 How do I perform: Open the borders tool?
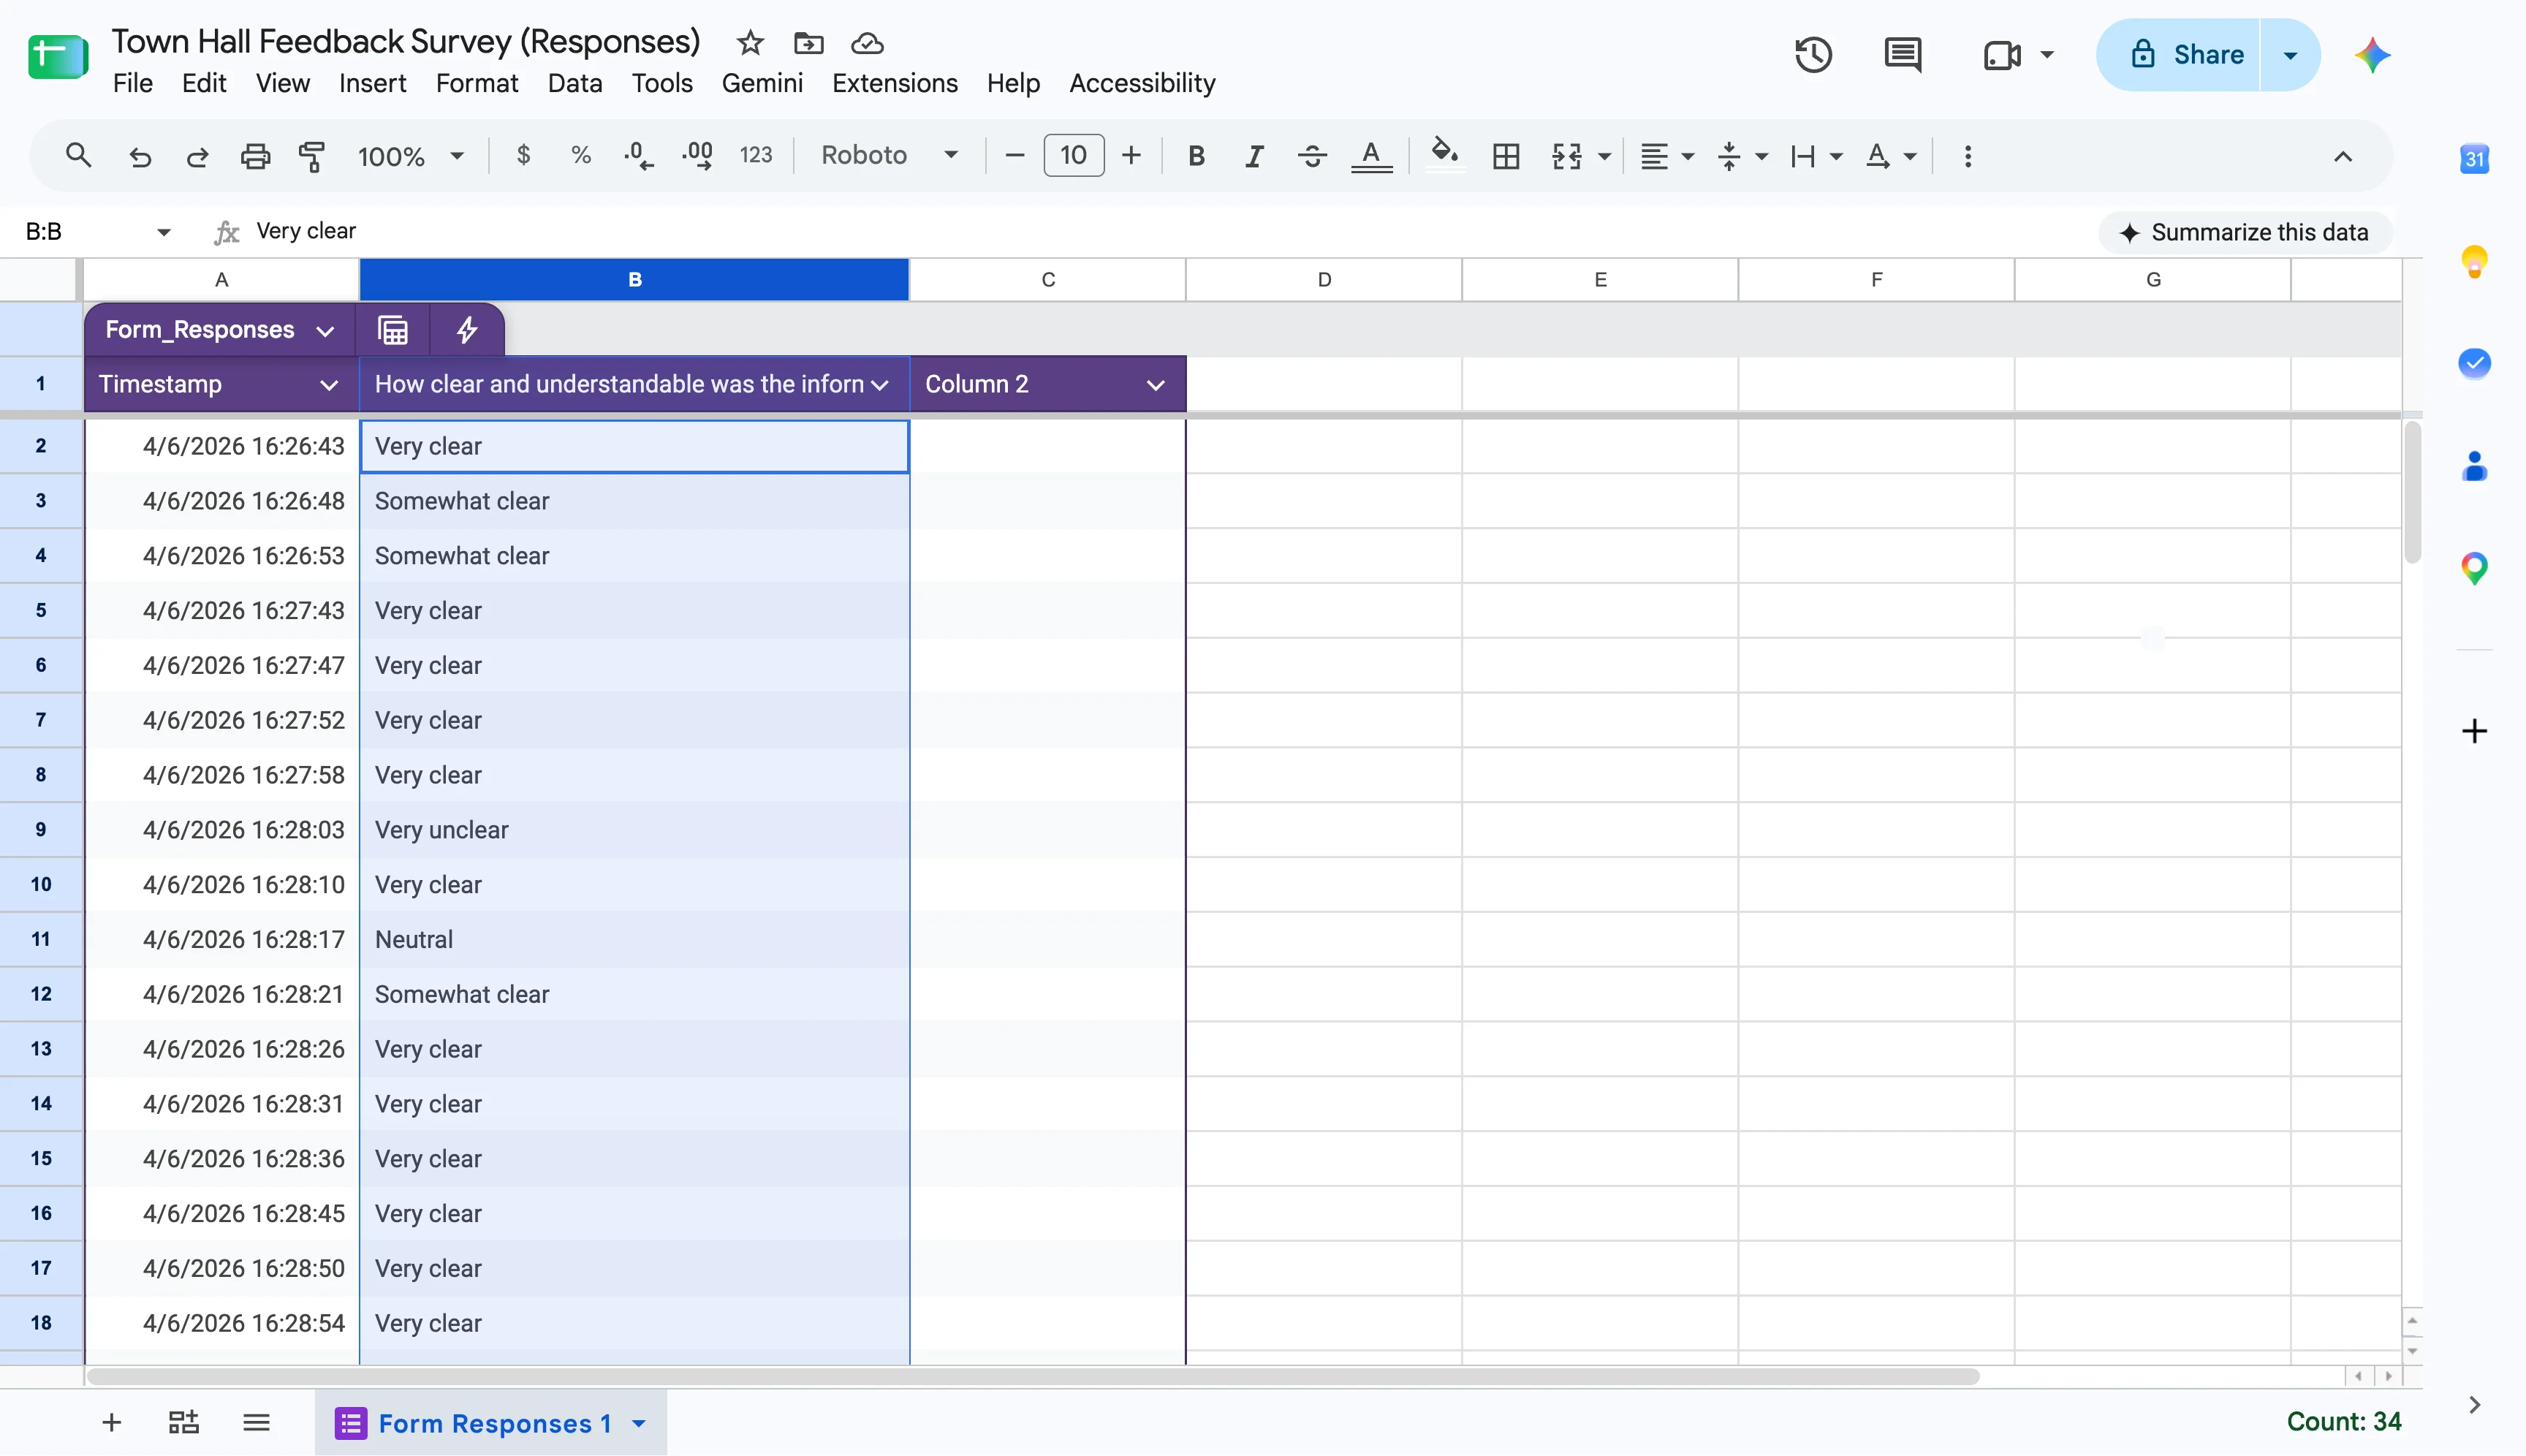tap(1506, 156)
